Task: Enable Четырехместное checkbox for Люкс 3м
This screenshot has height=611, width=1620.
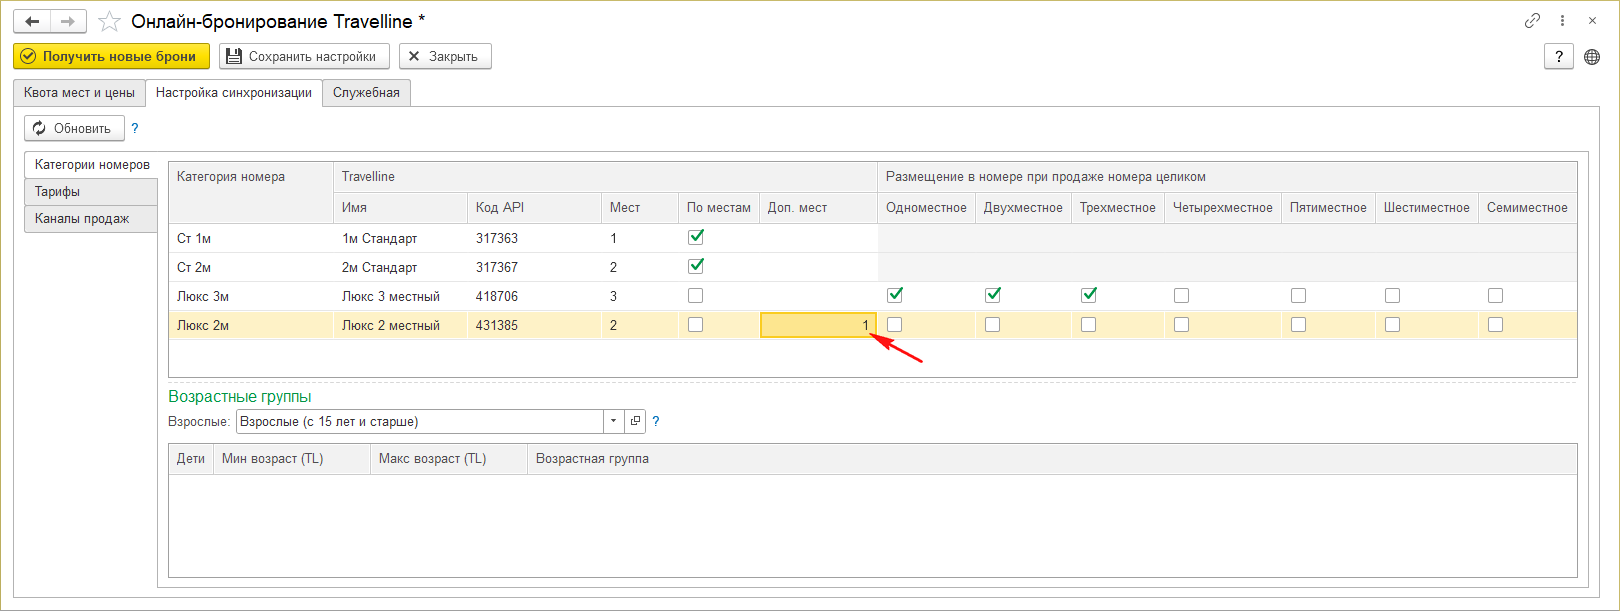Action: coord(1181,295)
